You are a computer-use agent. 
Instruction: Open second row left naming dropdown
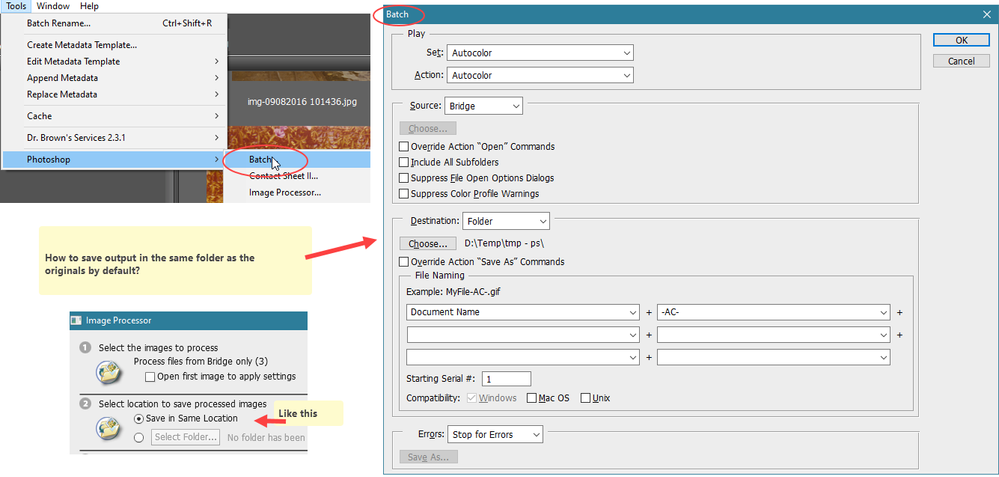522,335
